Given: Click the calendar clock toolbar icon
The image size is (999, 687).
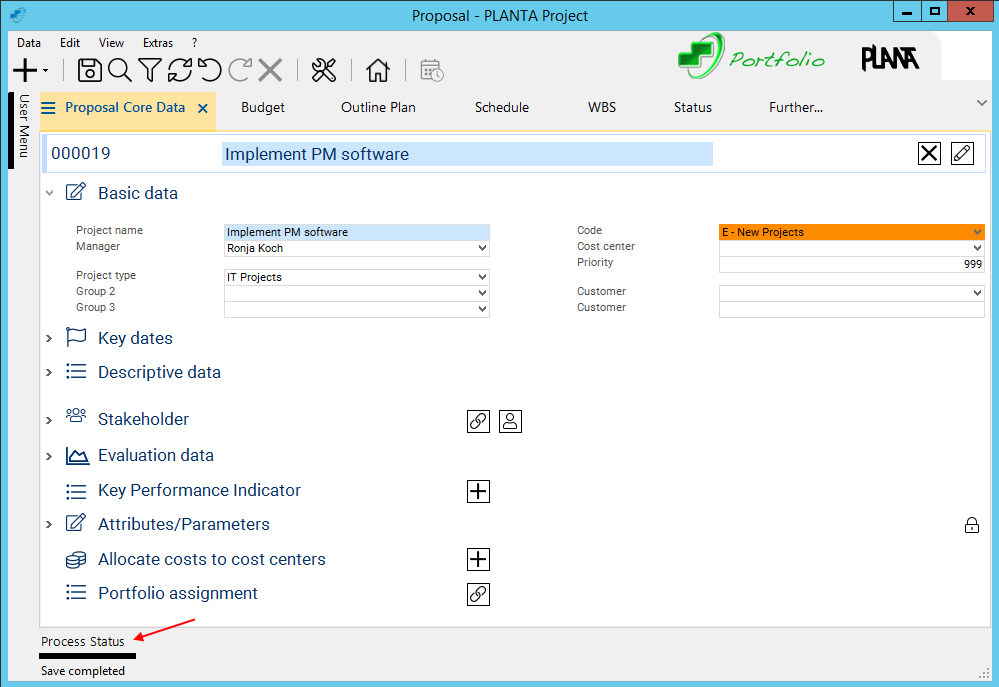Looking at the screenshot, I should (432, 70).
